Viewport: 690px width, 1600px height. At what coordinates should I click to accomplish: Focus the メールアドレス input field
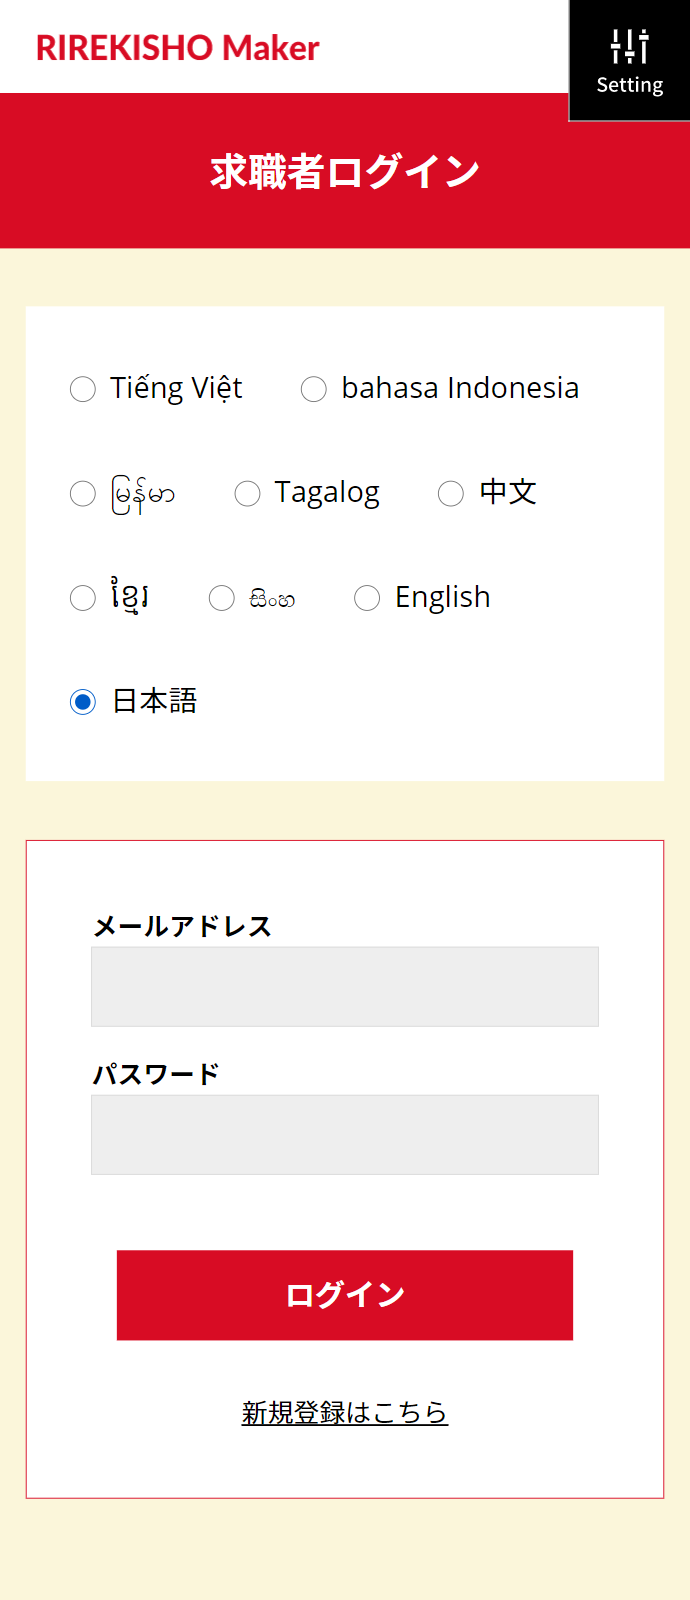point(345,987)
